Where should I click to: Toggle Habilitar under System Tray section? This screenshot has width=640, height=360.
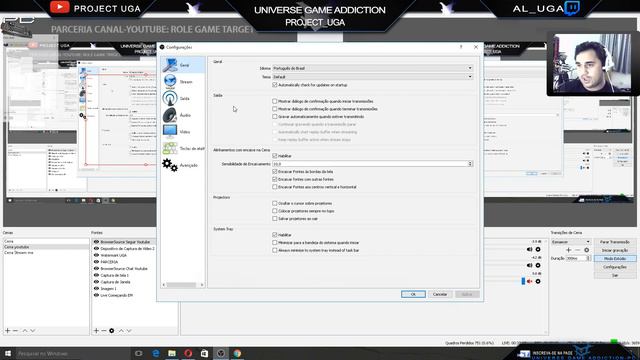coord(275,235)
